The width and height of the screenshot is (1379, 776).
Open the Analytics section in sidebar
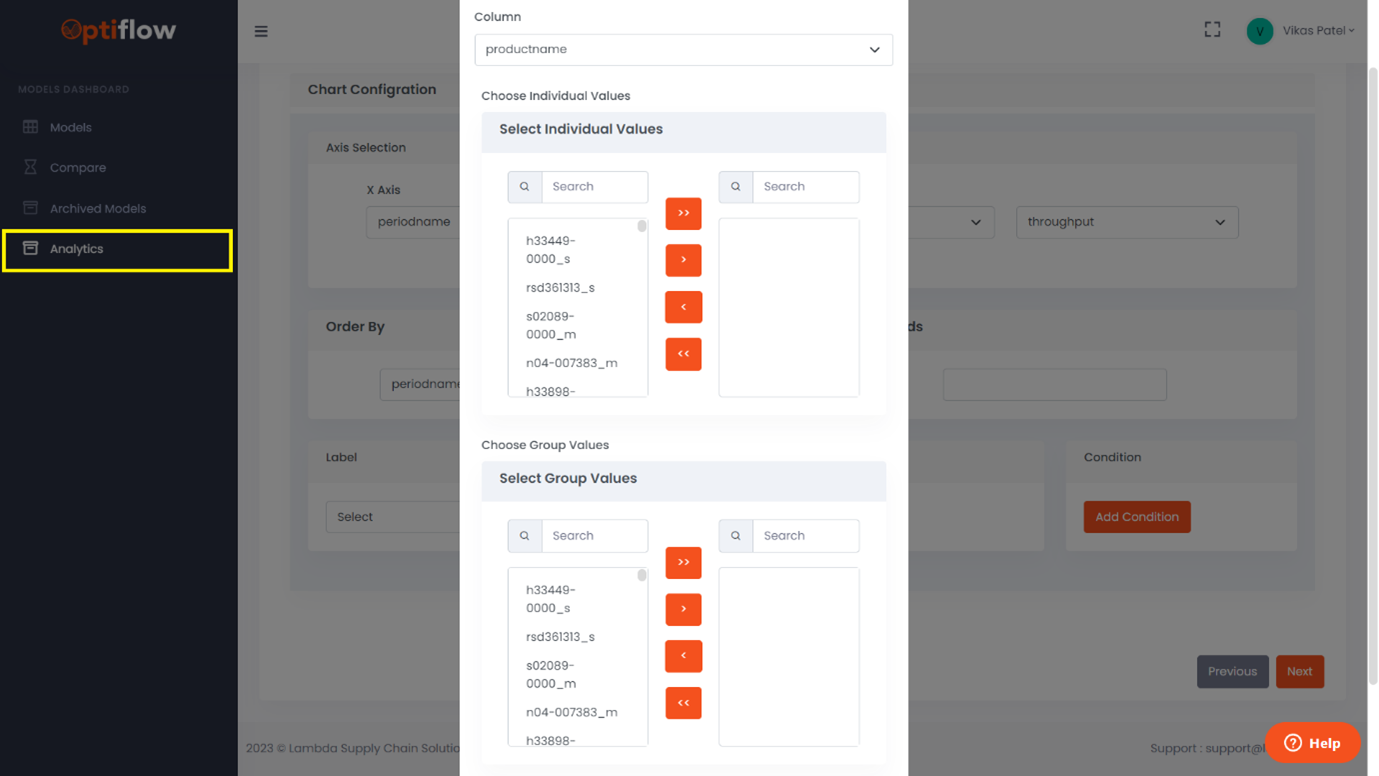[x=77, y=248]
